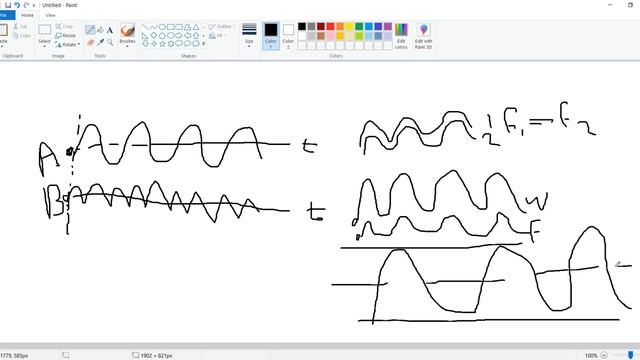Viewport: 640px width, 360px height.
Task: Click the Resize button
Action: point(66,36)
